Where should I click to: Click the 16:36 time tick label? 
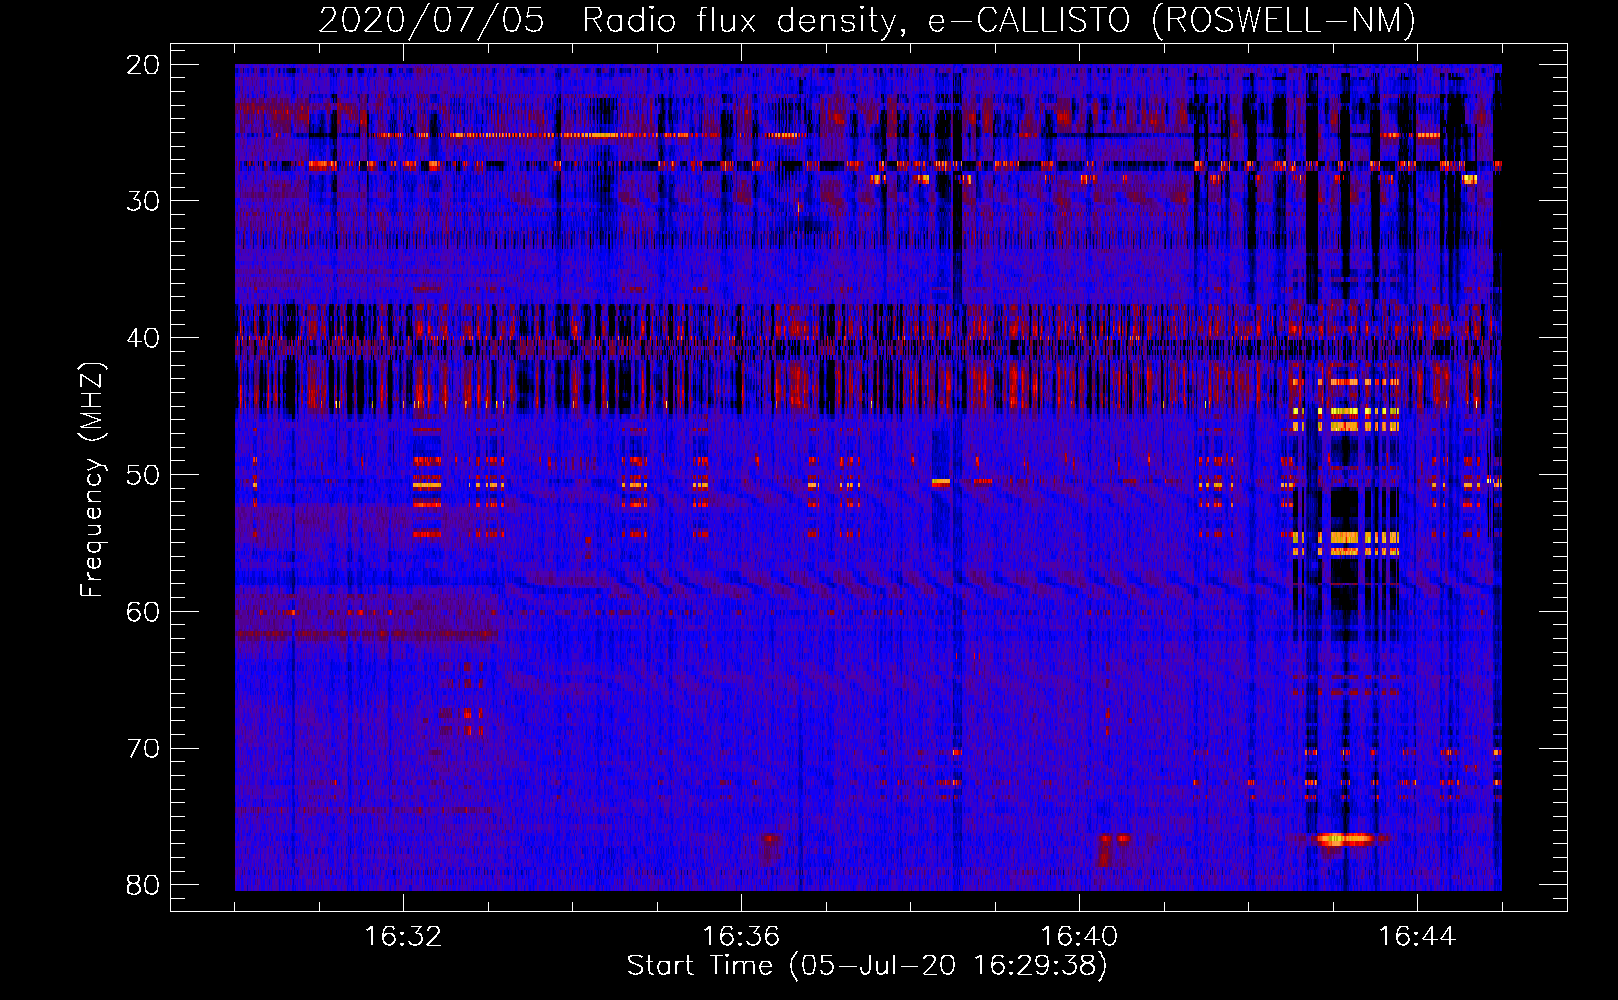(741, 937)
